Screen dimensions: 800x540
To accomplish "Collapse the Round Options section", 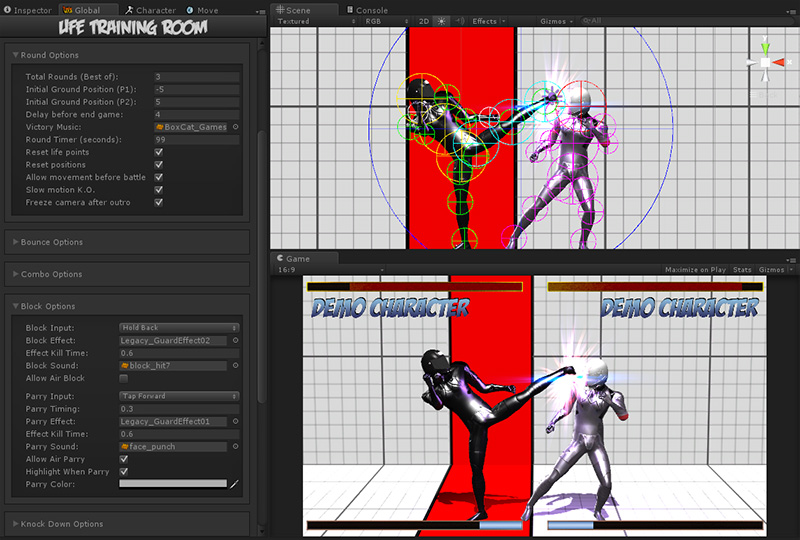I will tap(16, 55).
